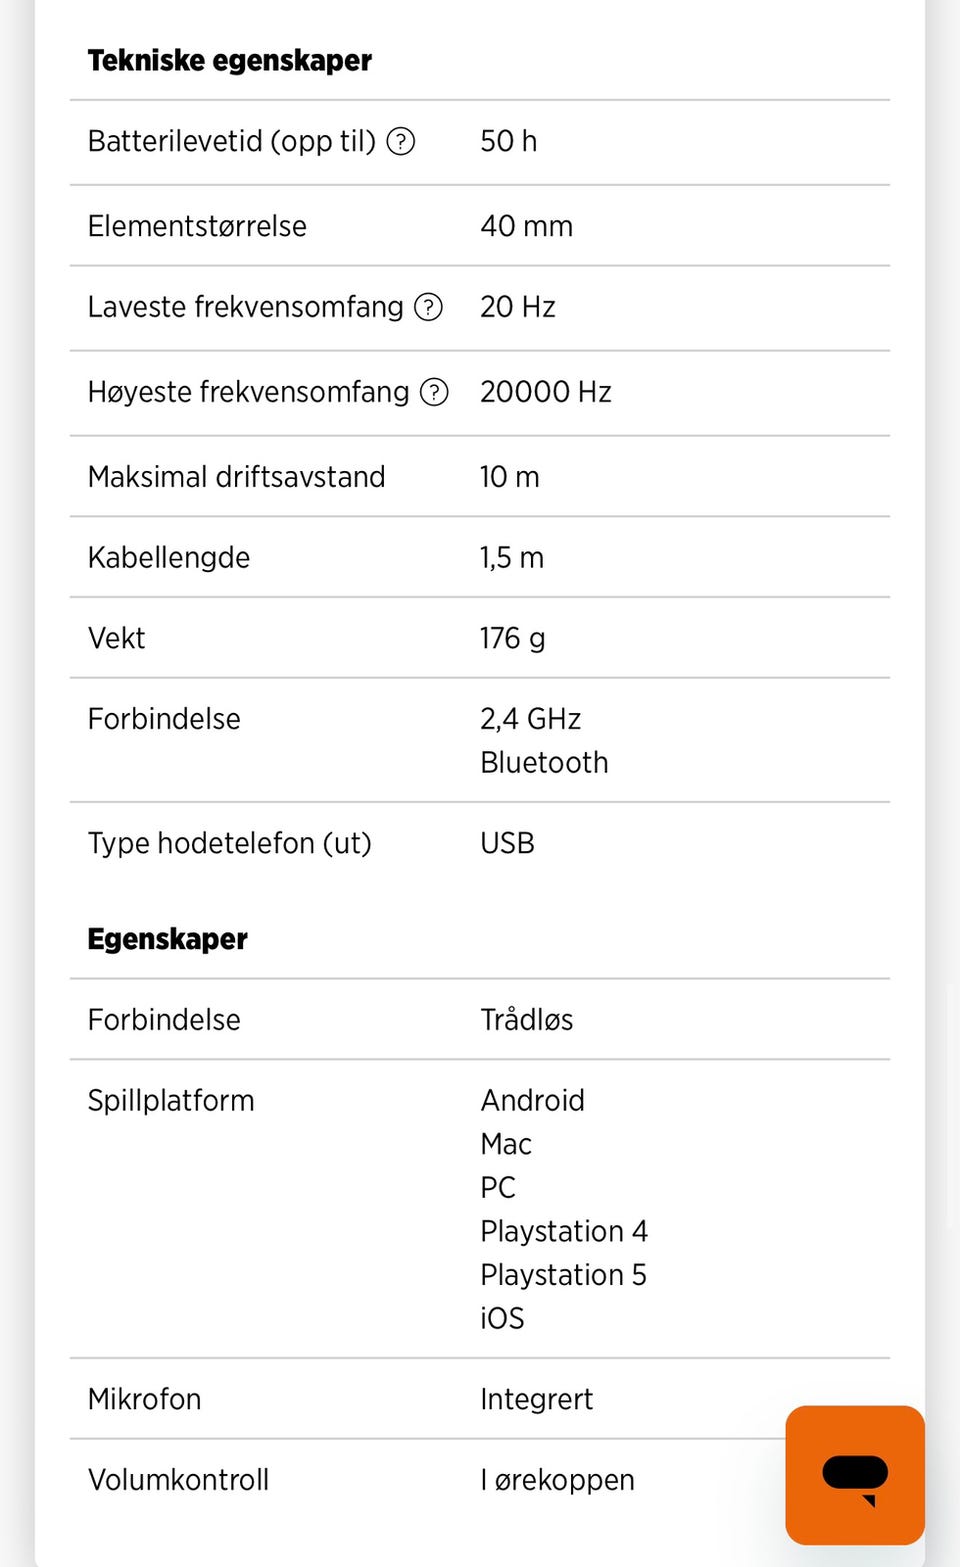Select the 2,4 GHz connection value
Image resolution: width=960 pixels, height=1567 pixels.
[530, 719]
